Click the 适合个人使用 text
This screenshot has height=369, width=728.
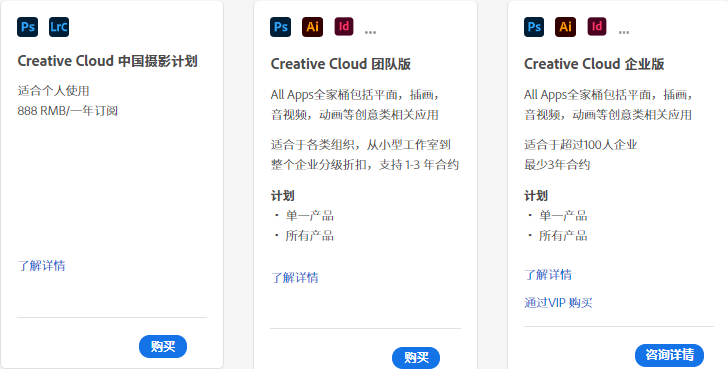53,91
